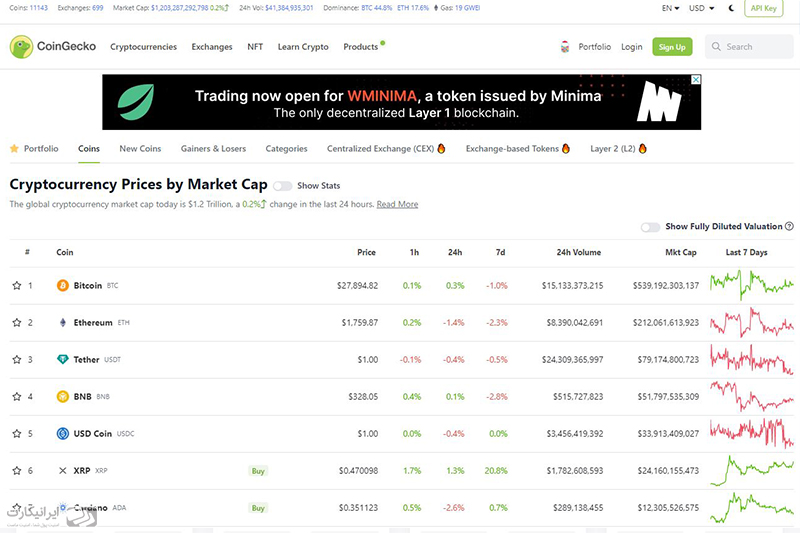Click the Tether coin icon
Screen dimensions: 800x533
point(62,360)
